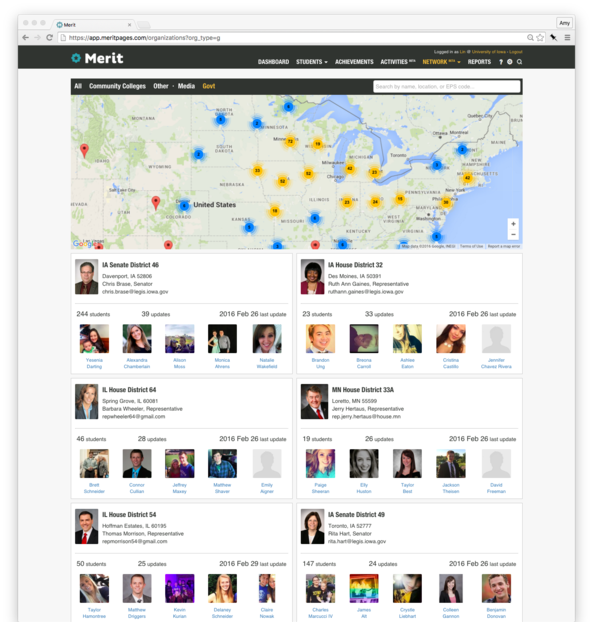Open the settings gear icon in navbar
Image resolution: width=592 pixels, height=622 pixels.
pos(510,62)
